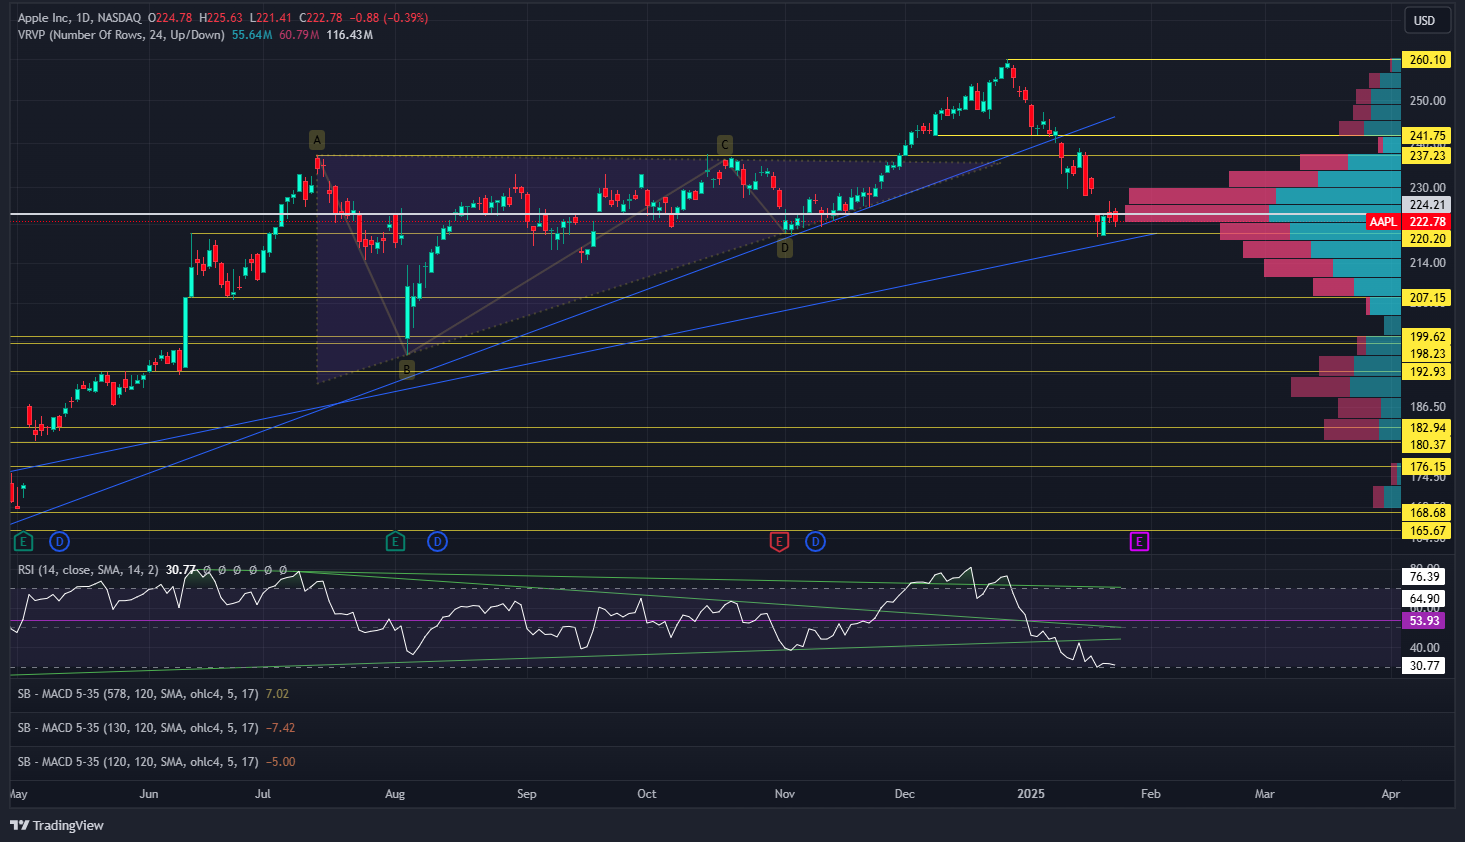Click the VRVP indicator legend
The image size is (1465, 842).
121,35
